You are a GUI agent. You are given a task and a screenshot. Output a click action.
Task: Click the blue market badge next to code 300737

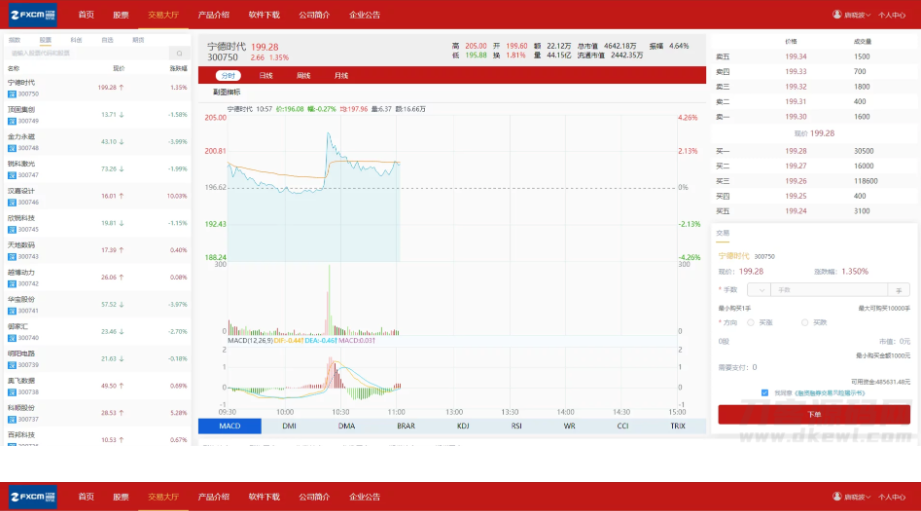12,419
